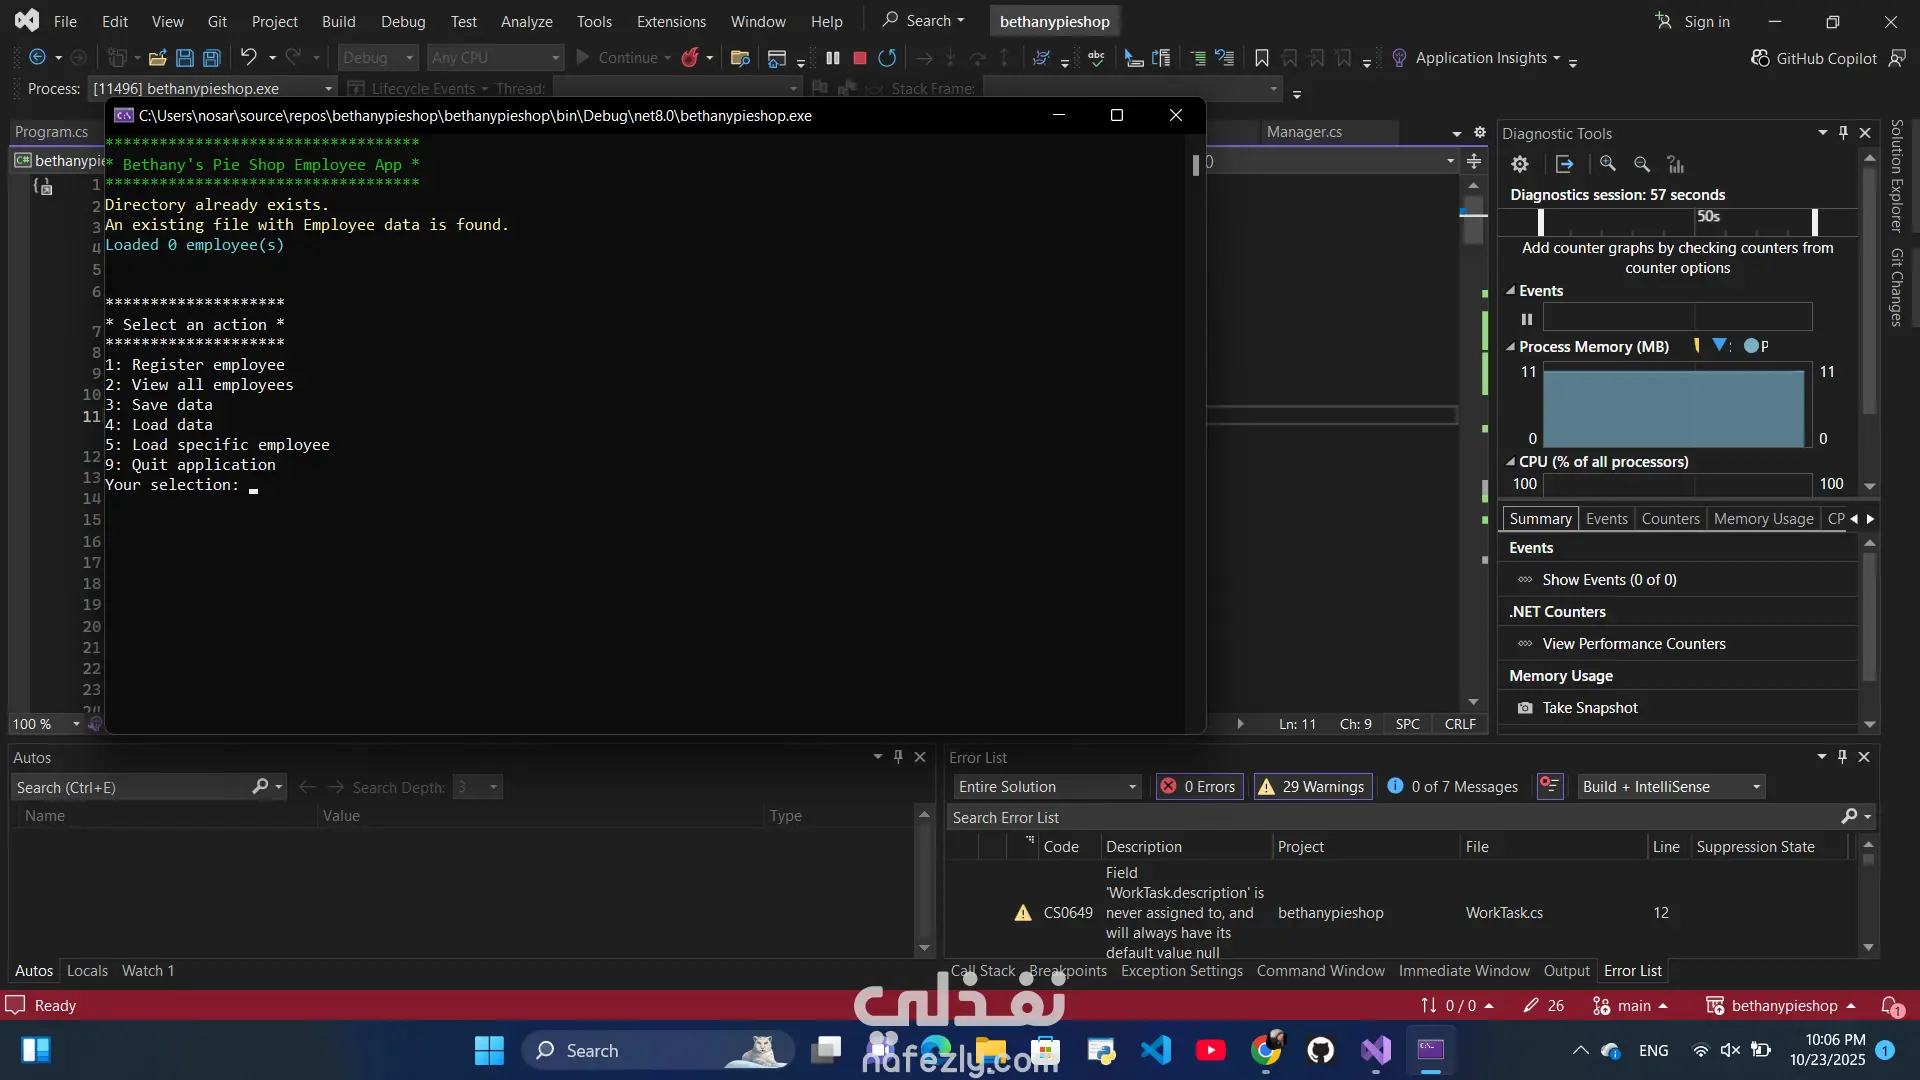Stop debugging with the red square
This screenshot has width=1920, height=1080.
click(x=859, y=58)
